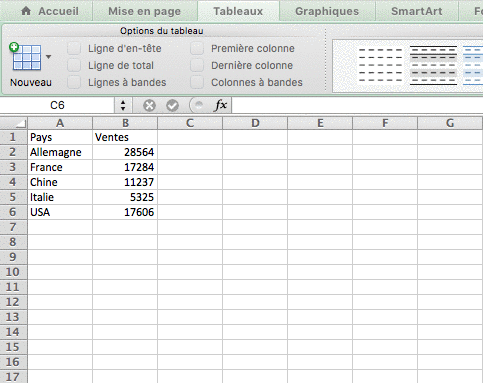The height and width of the screenshot is (383, 483).
Task: Click the cell with value 11237
Action: 125,182
